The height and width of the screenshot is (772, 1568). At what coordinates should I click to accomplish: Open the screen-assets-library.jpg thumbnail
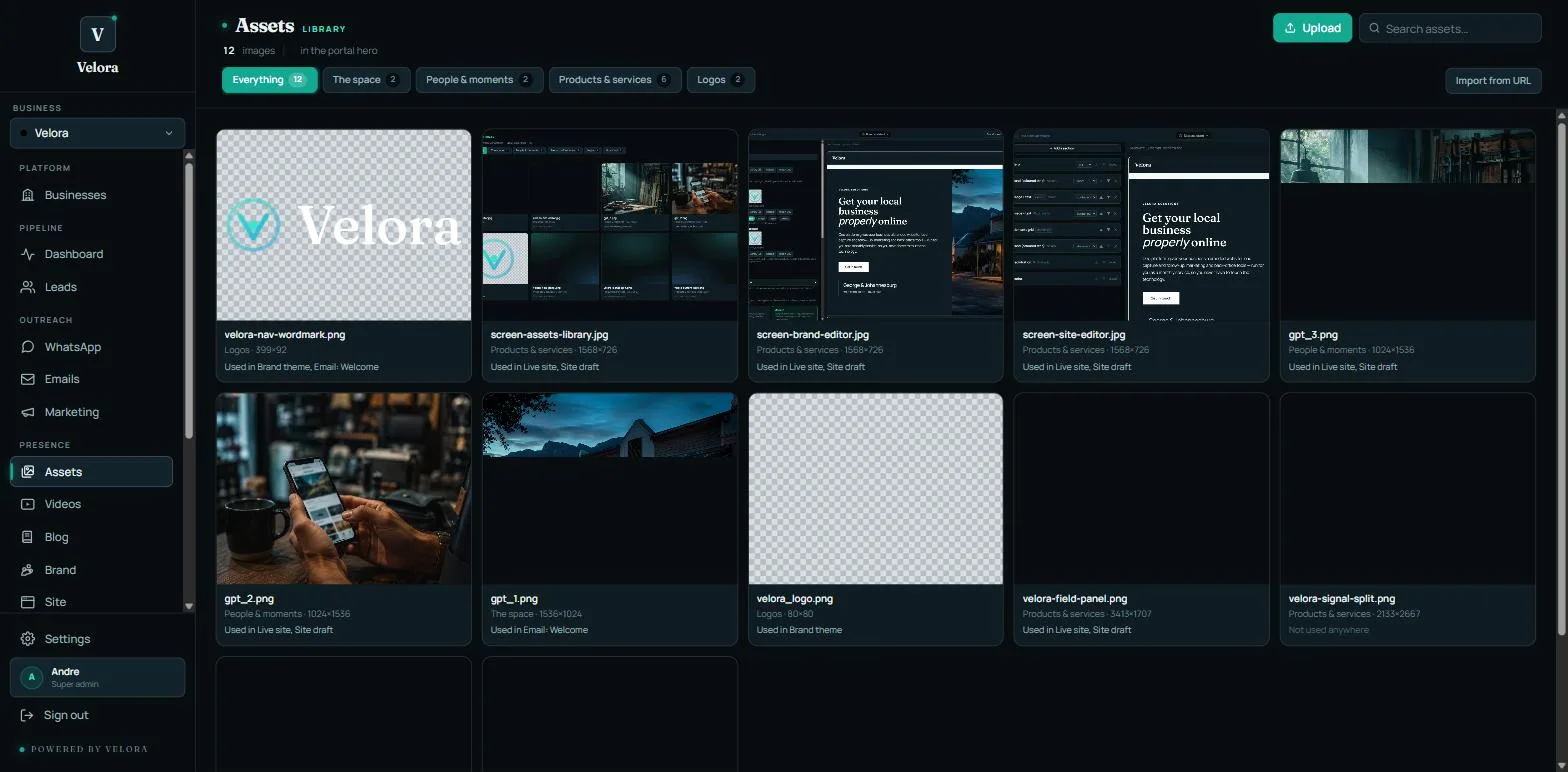pos(610,225)
